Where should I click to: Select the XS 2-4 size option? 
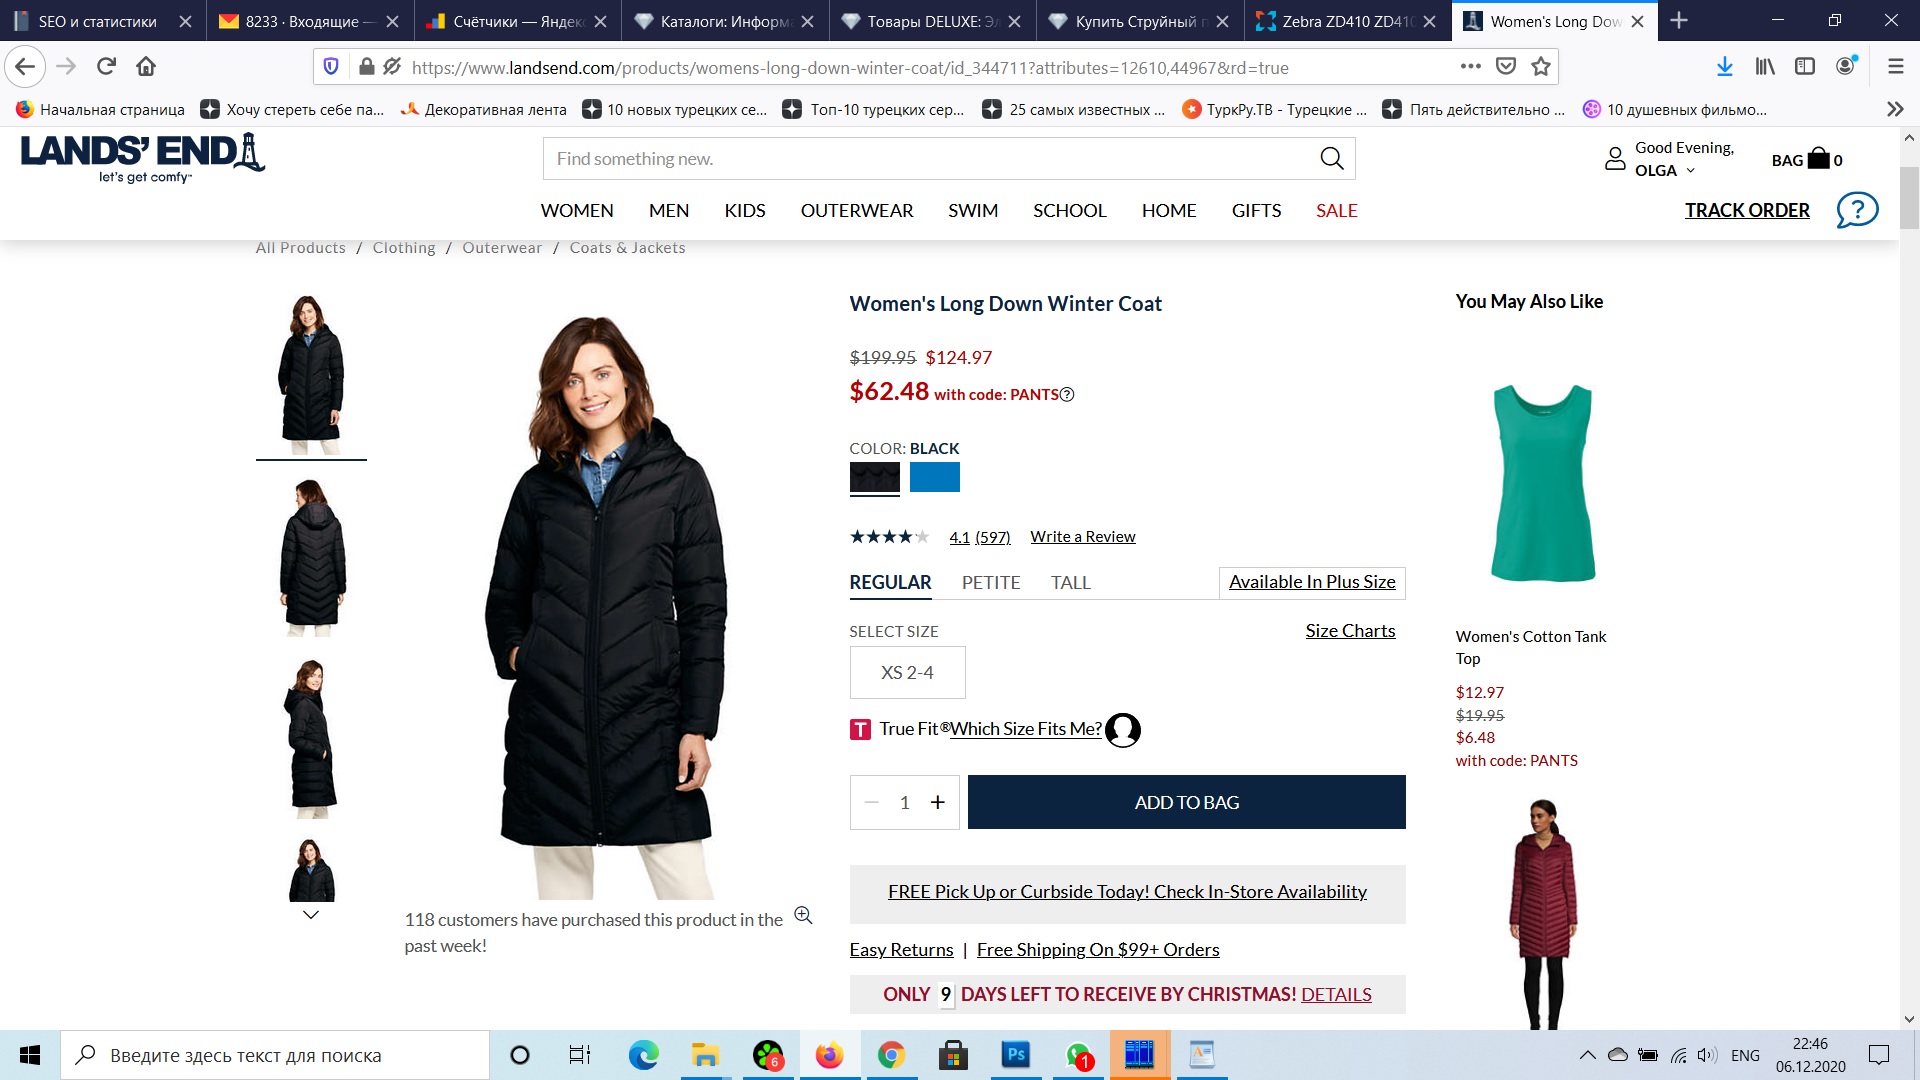(907, 673)
